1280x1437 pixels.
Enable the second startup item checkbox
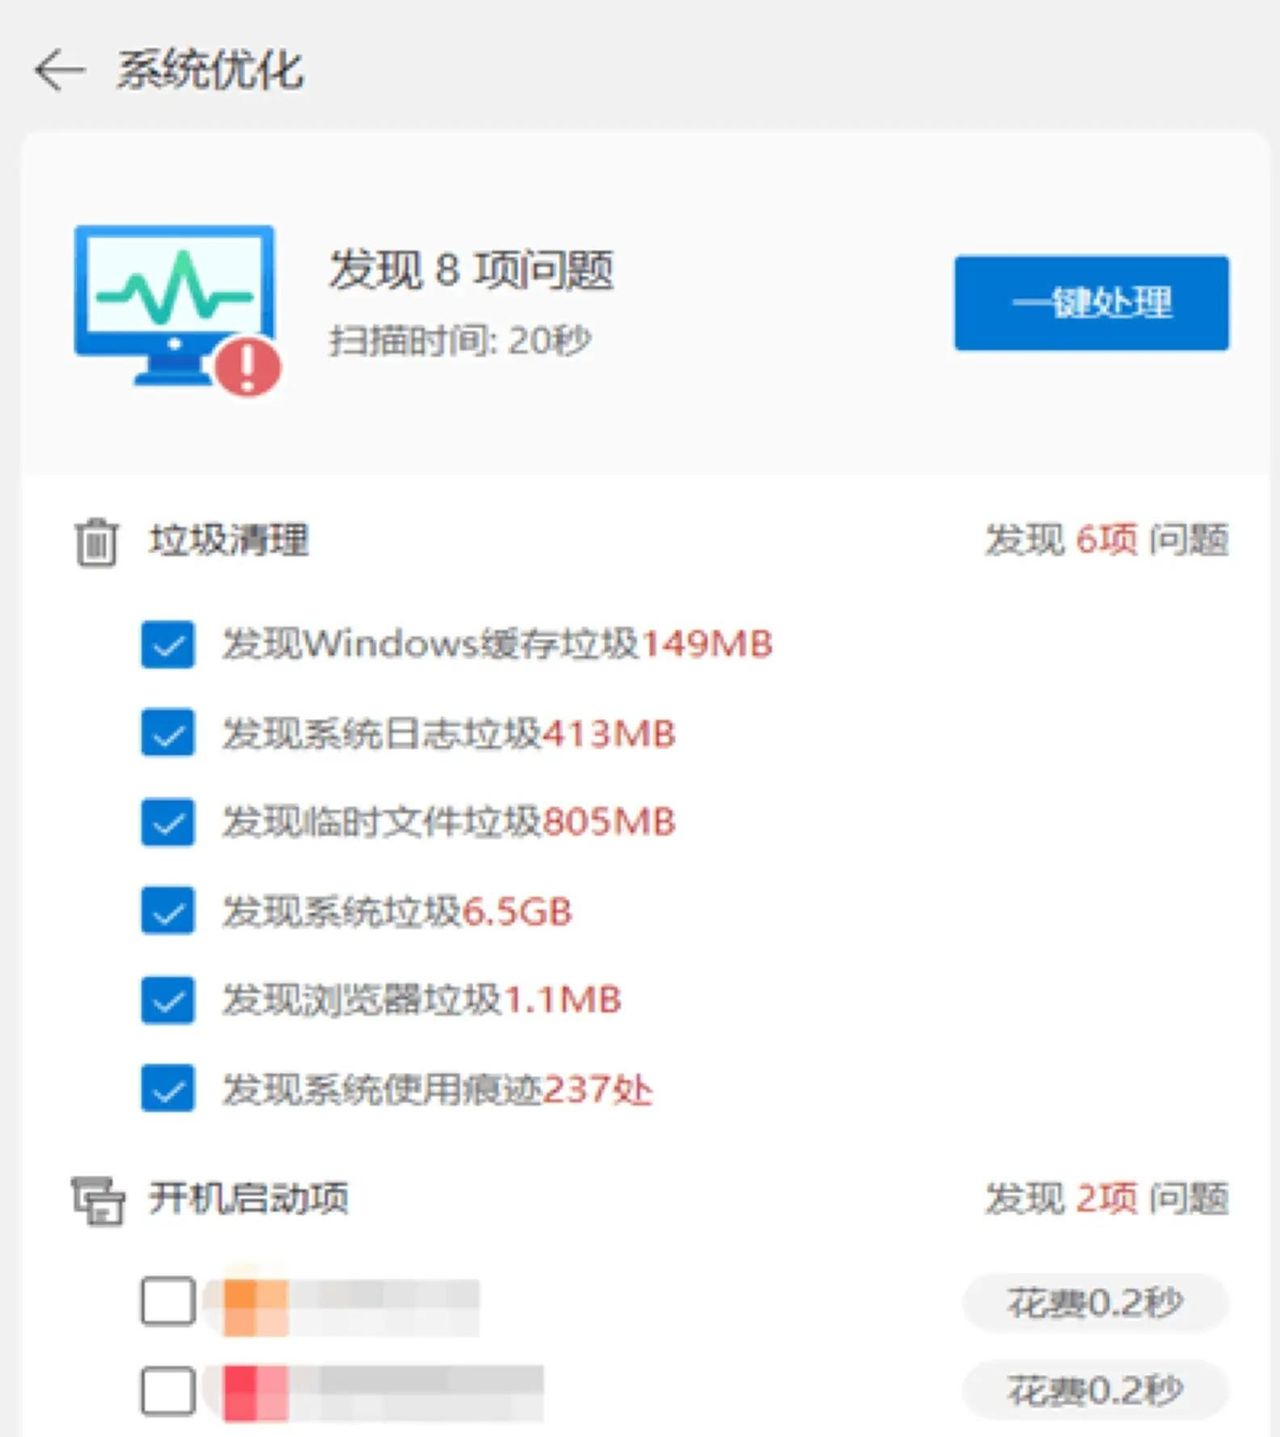point(168,1390)
